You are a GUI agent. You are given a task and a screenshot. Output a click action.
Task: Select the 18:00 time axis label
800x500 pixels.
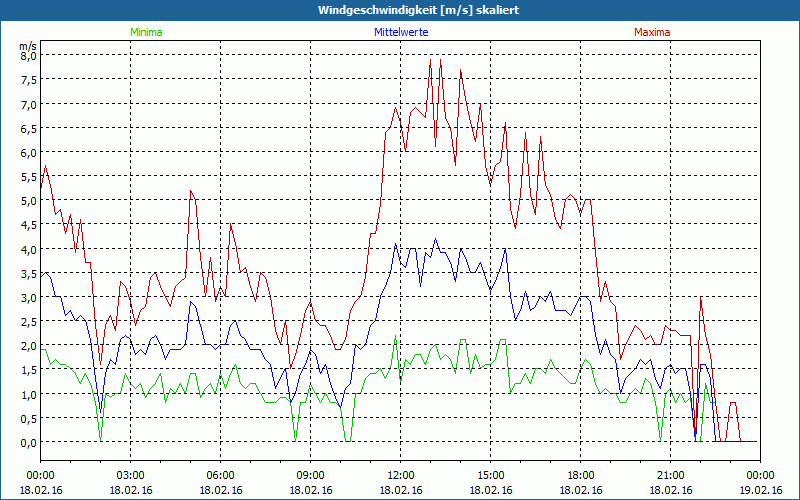[580, 475]
